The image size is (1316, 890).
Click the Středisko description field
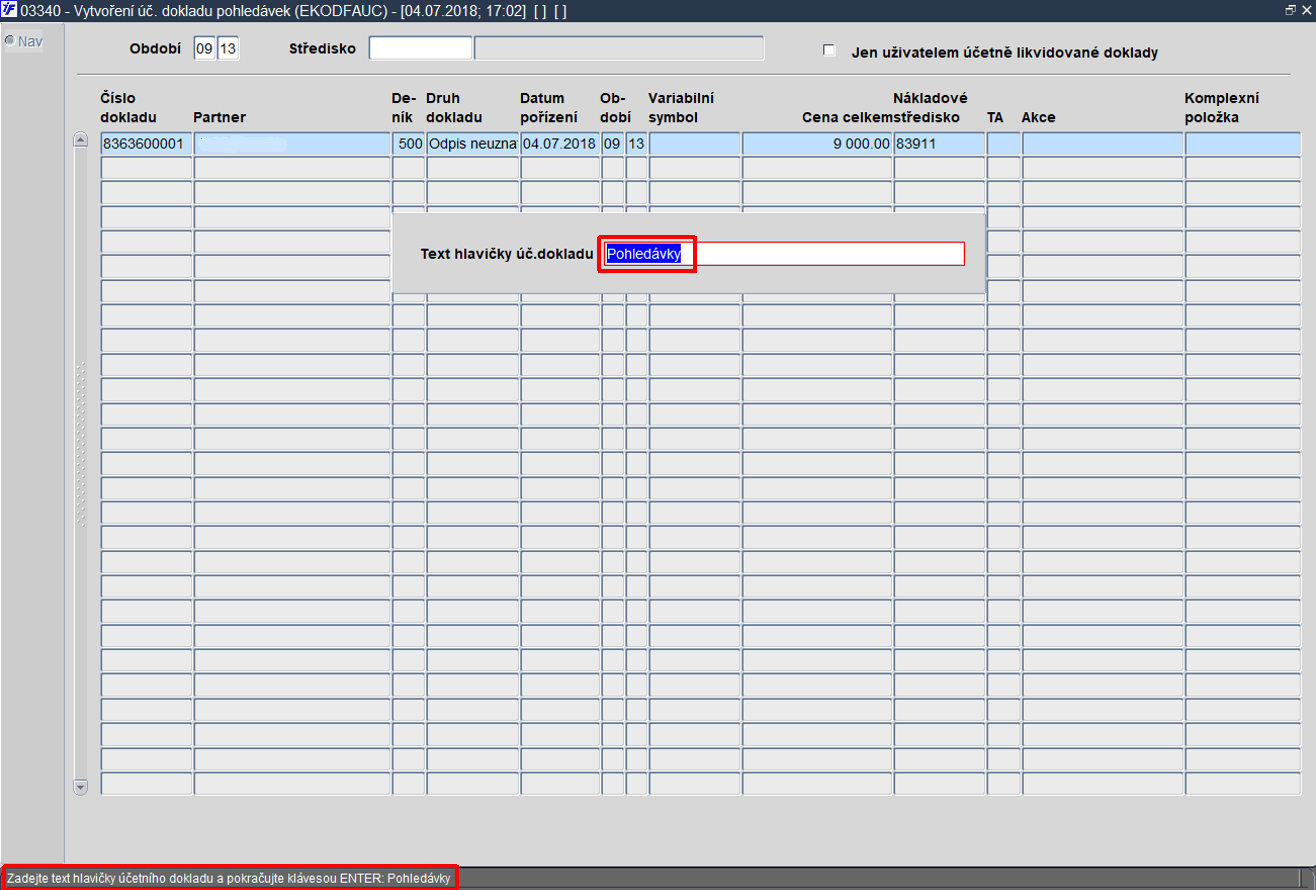tap(619, 49)
